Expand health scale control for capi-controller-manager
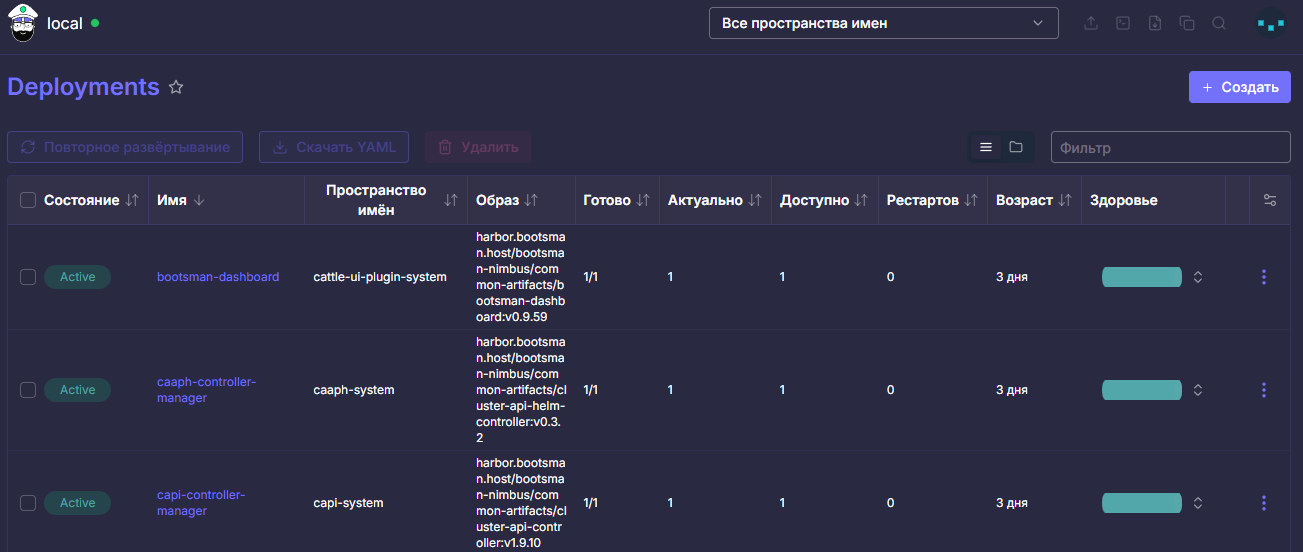 pos(1198,503)
